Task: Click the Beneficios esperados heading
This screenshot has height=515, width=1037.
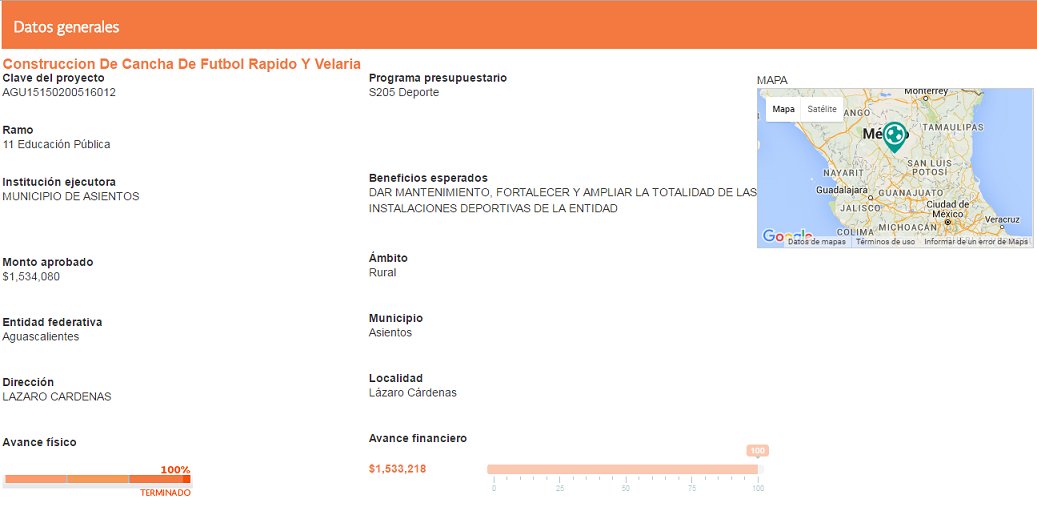Action: pos(428,178)
